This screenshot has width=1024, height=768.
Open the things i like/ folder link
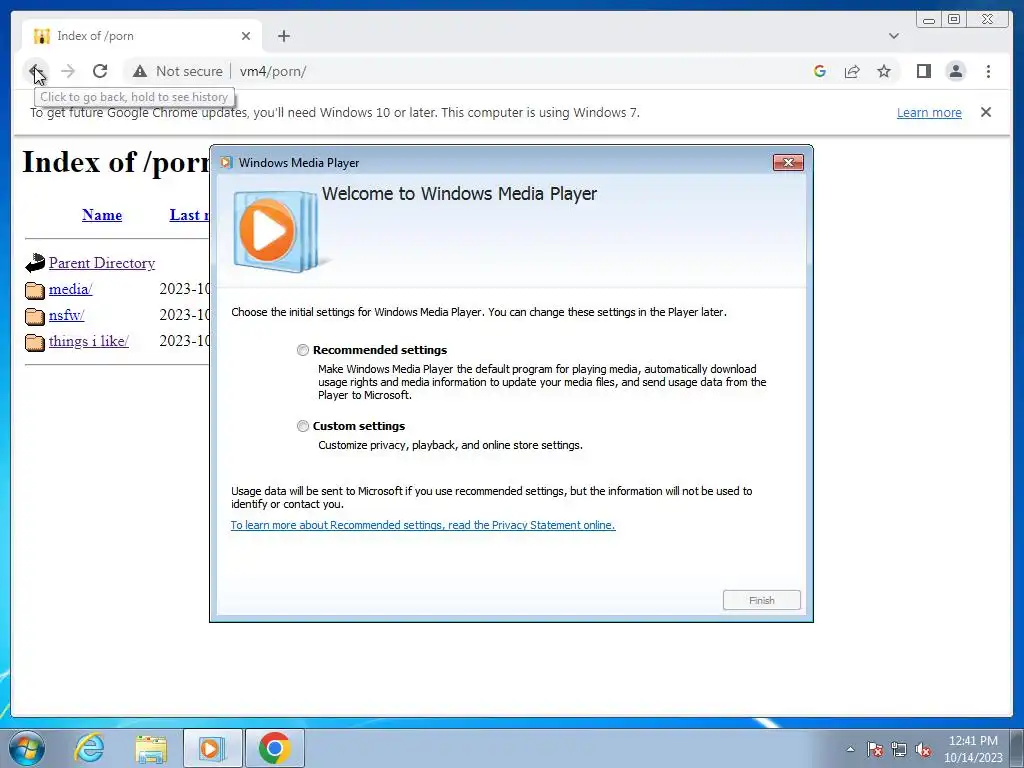pos(89,342)
